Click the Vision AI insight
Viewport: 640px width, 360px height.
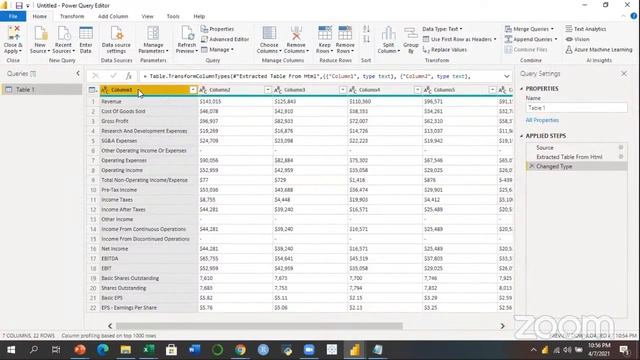pos(578,39)
